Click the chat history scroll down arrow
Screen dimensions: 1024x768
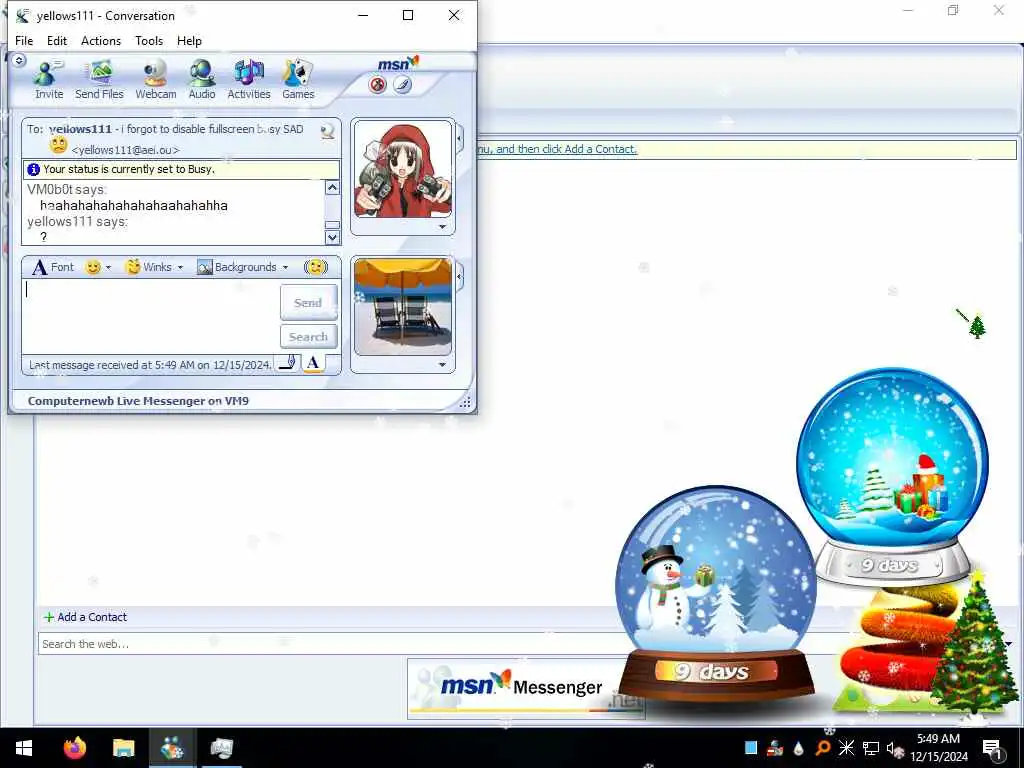(332, 237)
